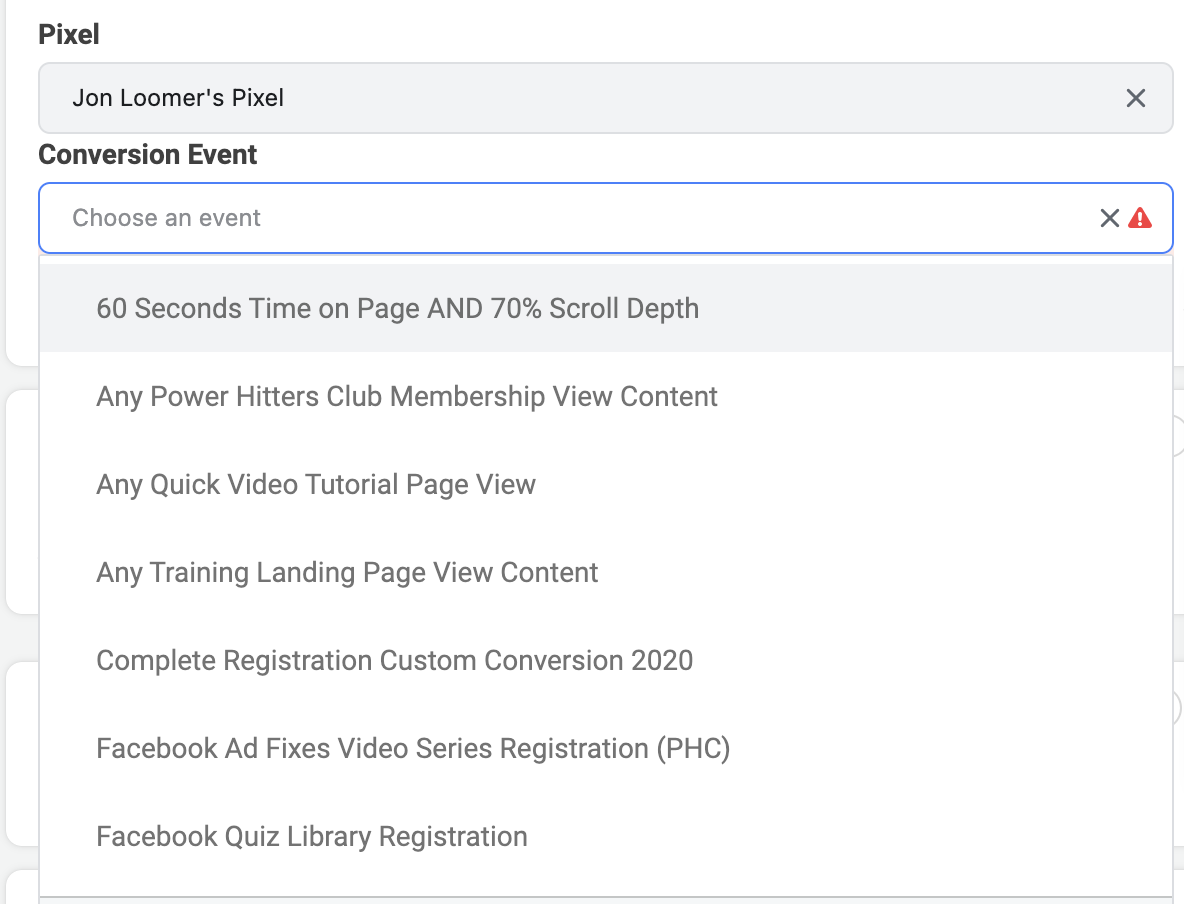The width and height of the screenshot is (1184, 904).
Task: Pick 'Any Quick Video Tutorial Page View' event
Action: click(606, 484)
